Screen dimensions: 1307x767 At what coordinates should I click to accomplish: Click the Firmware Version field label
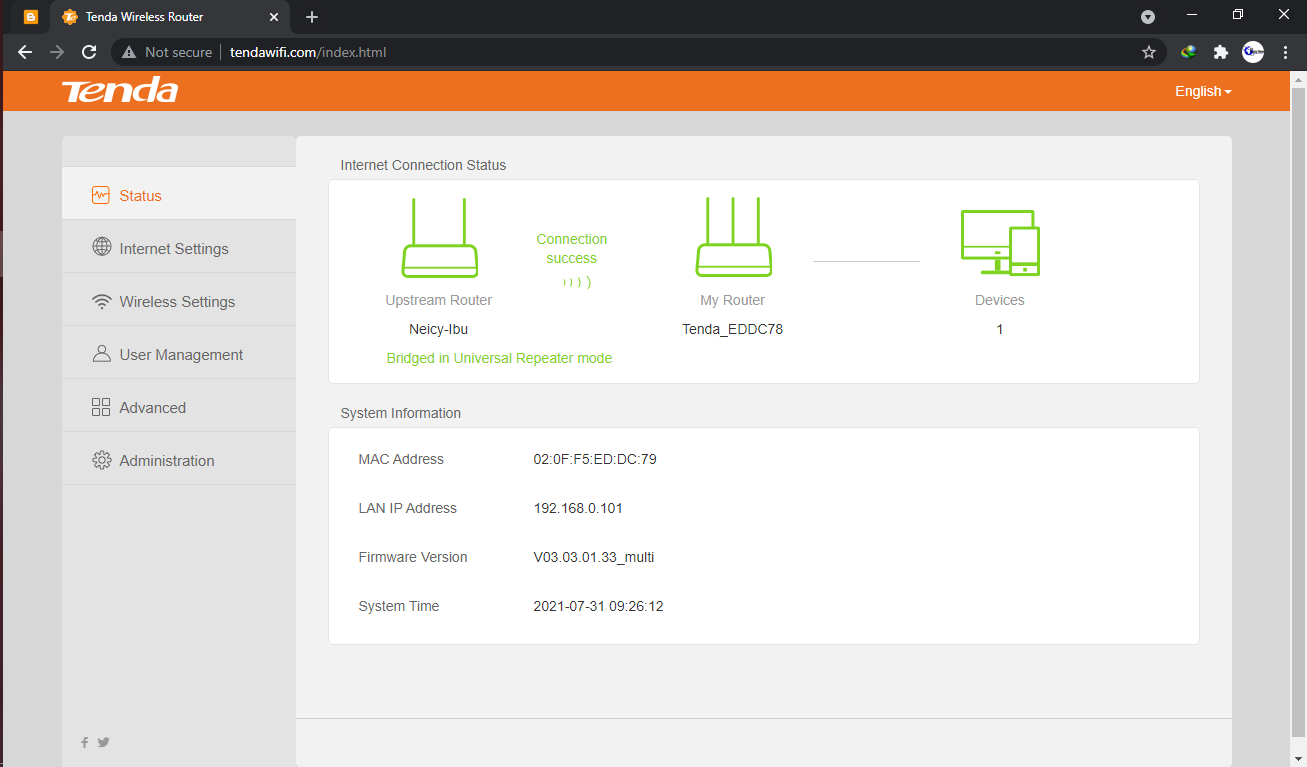413,557
